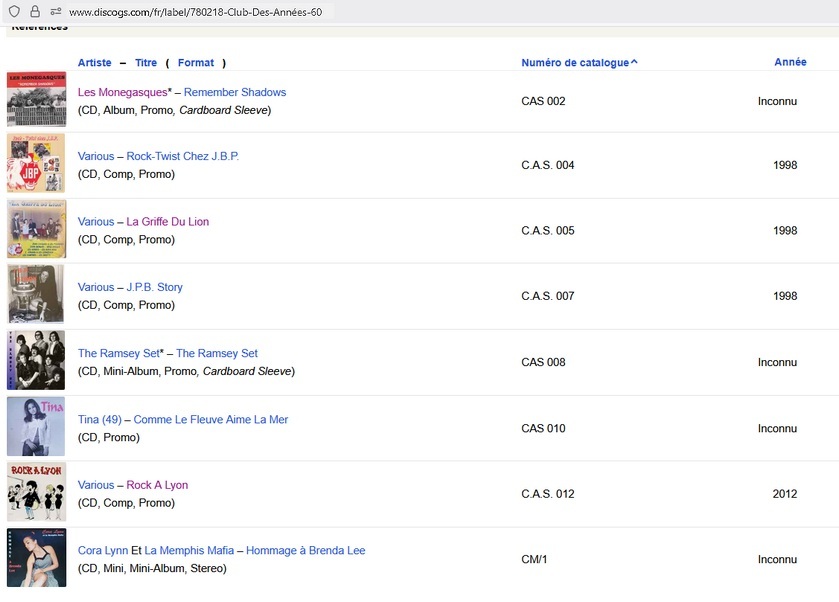
Task: Open La Griffe Du Lion cover thumbnail
Action: click(36, 229)
